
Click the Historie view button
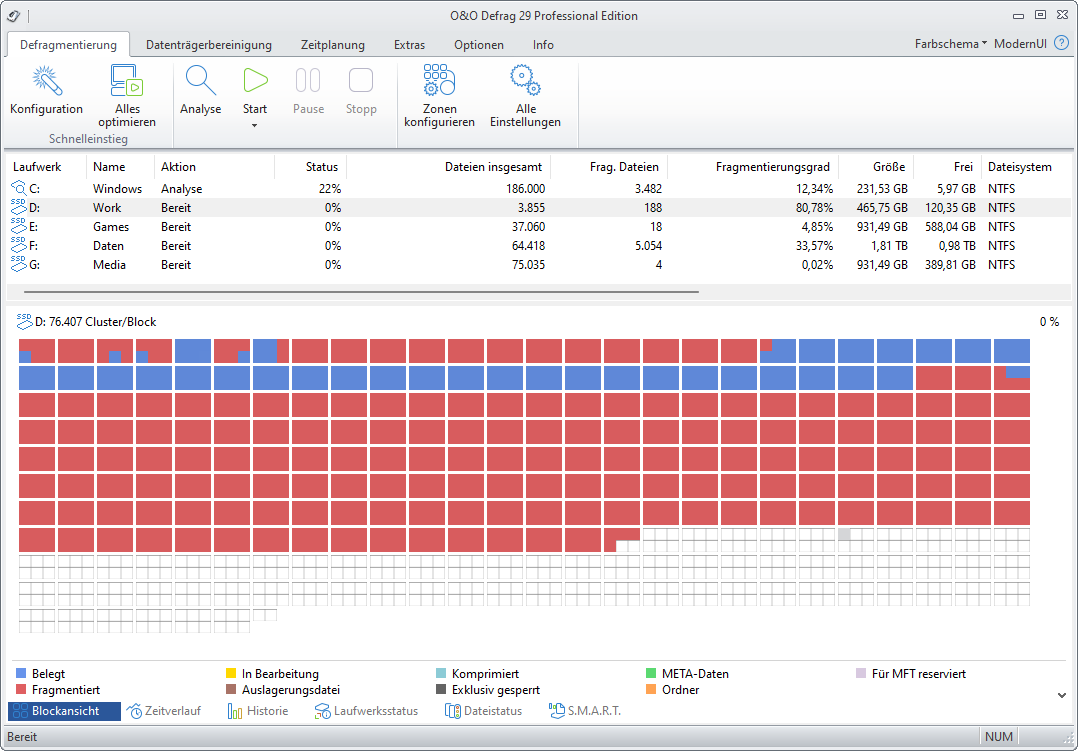tap(258, 711)
